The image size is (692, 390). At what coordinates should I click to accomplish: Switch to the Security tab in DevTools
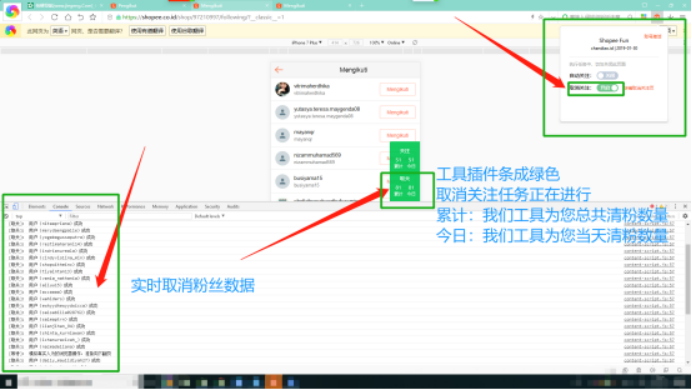tap(212, 206)
